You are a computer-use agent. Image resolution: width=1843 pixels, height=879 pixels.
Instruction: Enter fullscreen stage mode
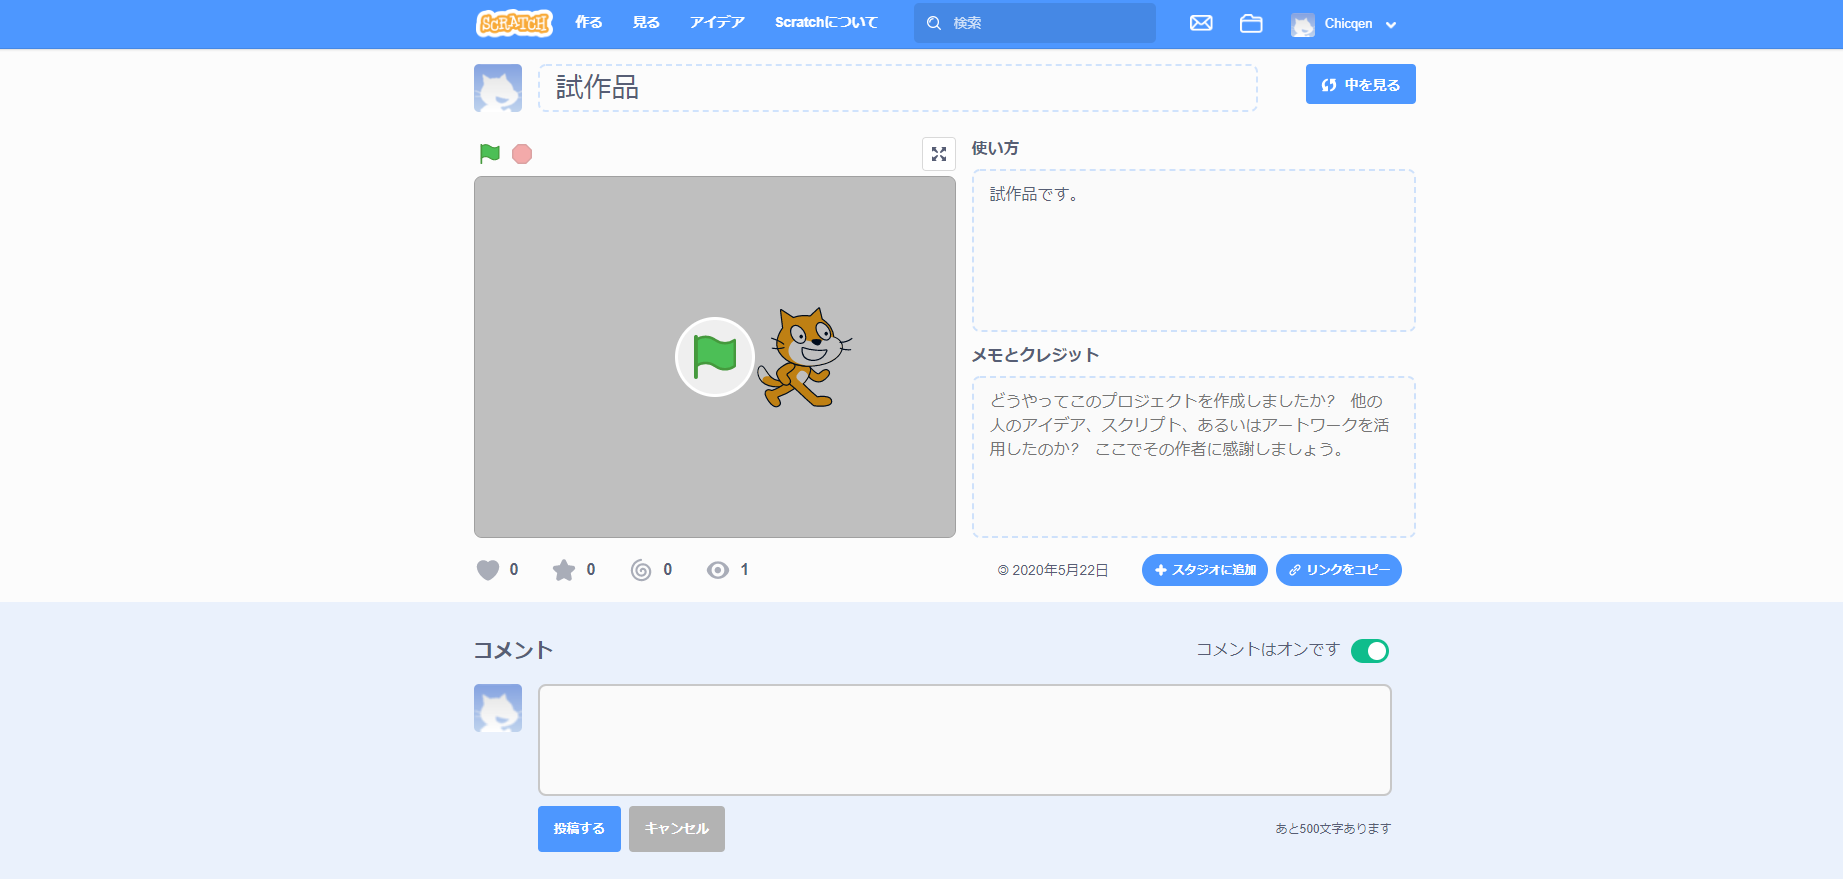[x=939, y=154]
